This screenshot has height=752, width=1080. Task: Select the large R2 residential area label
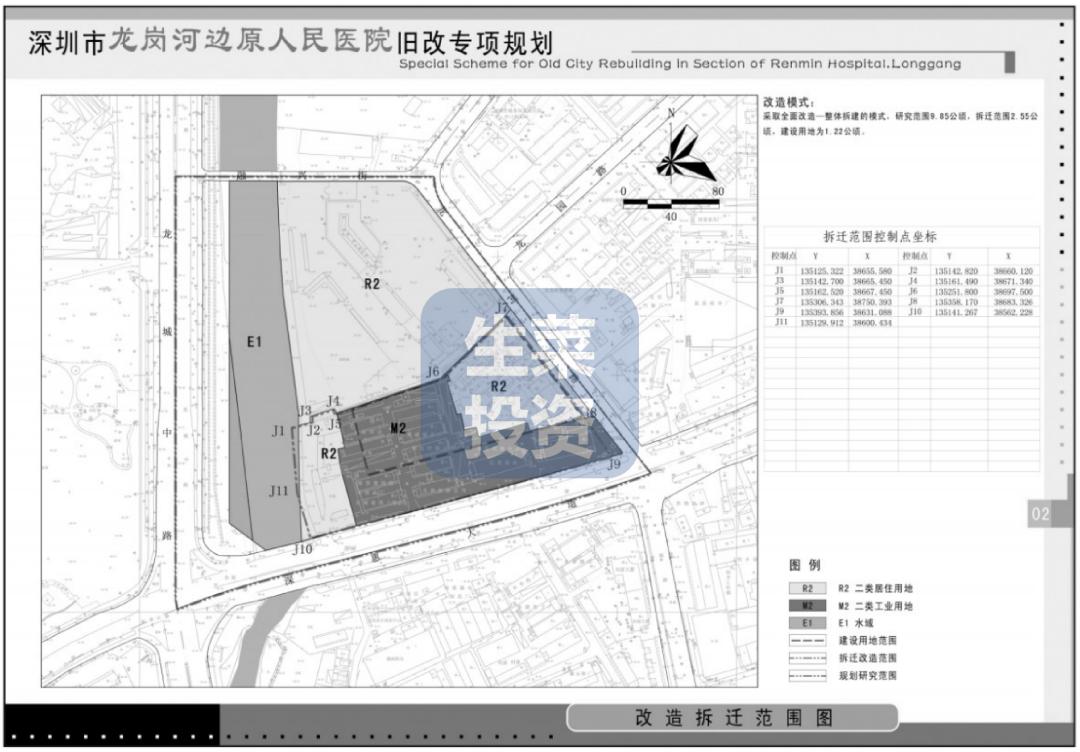click(x=370, y=284)
